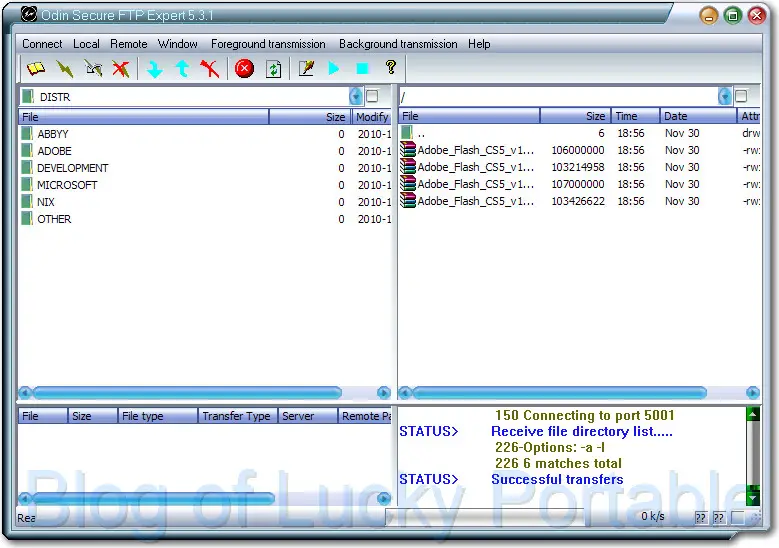Sort local list by Modify column header

(372, 117)
